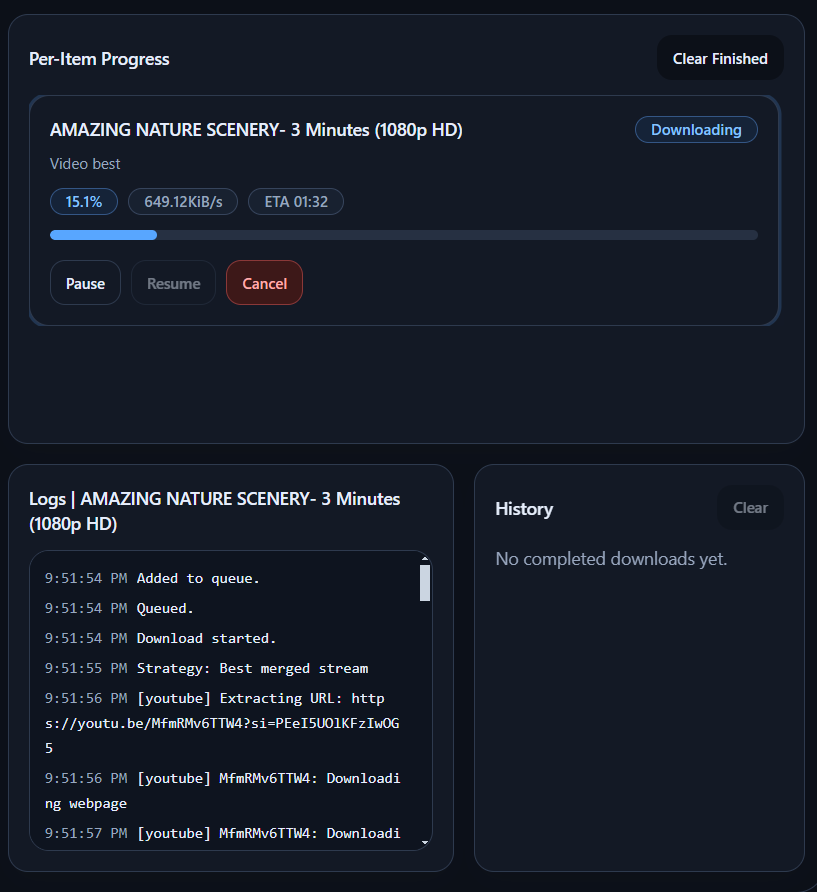Select the Per-Item Progress header

click(x=99, y=58)
